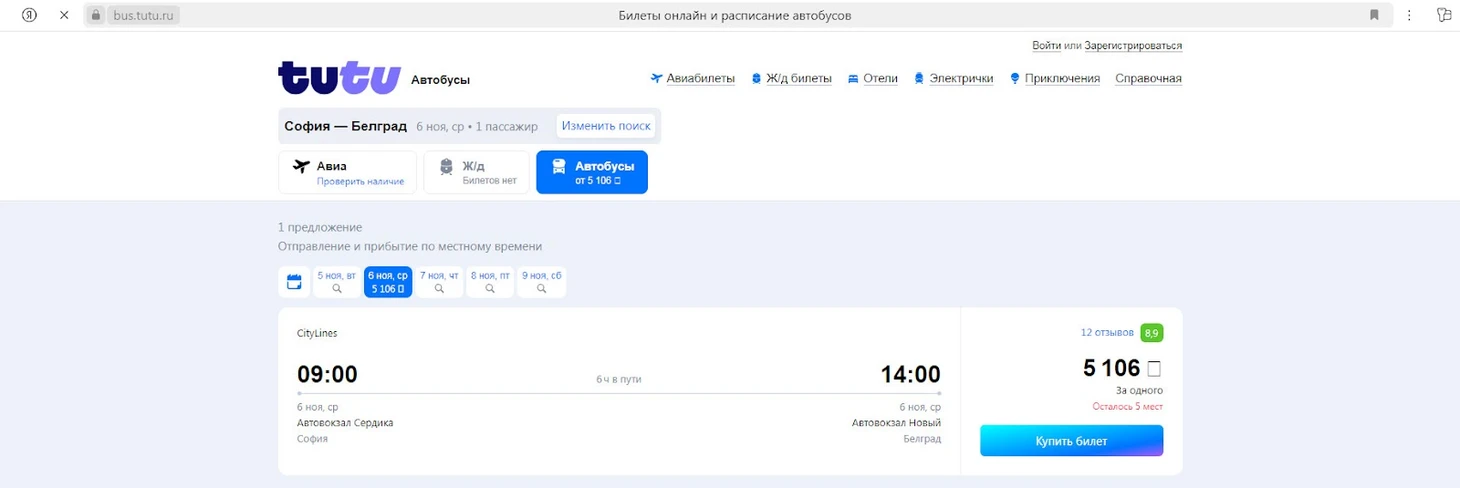
Task: Click the 5 106 price on the ticket card
Action: pyautogui.click(x=1122, y=368)
